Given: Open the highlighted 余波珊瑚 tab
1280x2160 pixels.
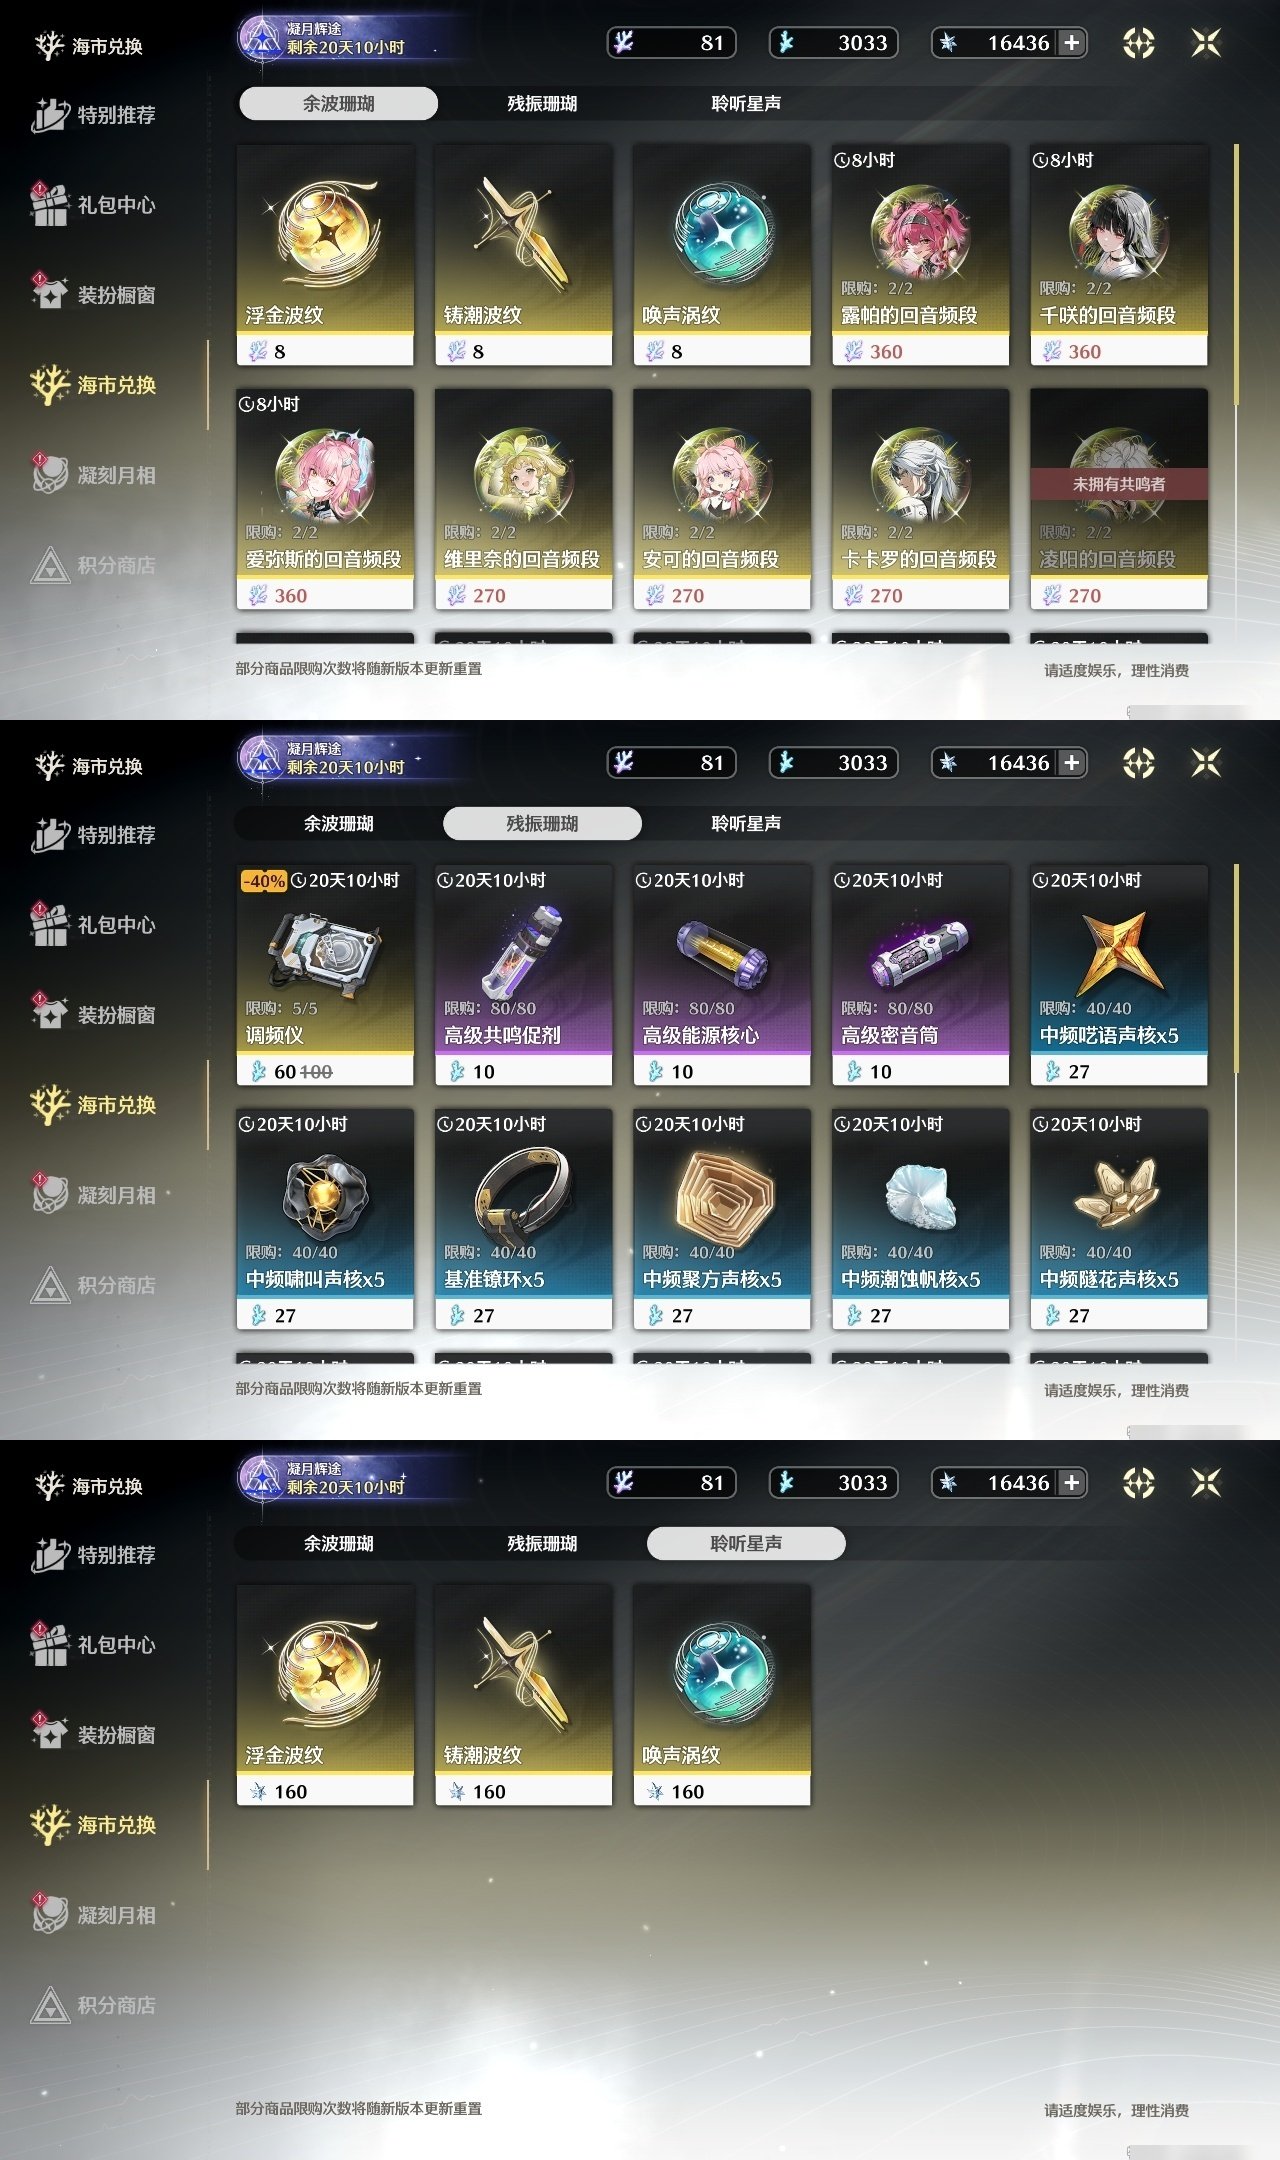Looking at the screenshot, I should 338,103.
